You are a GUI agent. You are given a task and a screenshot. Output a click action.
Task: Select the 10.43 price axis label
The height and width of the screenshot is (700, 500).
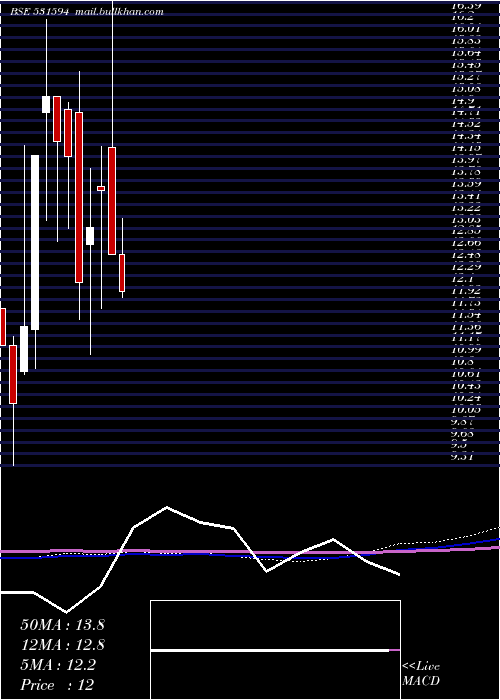coord(467,386)
